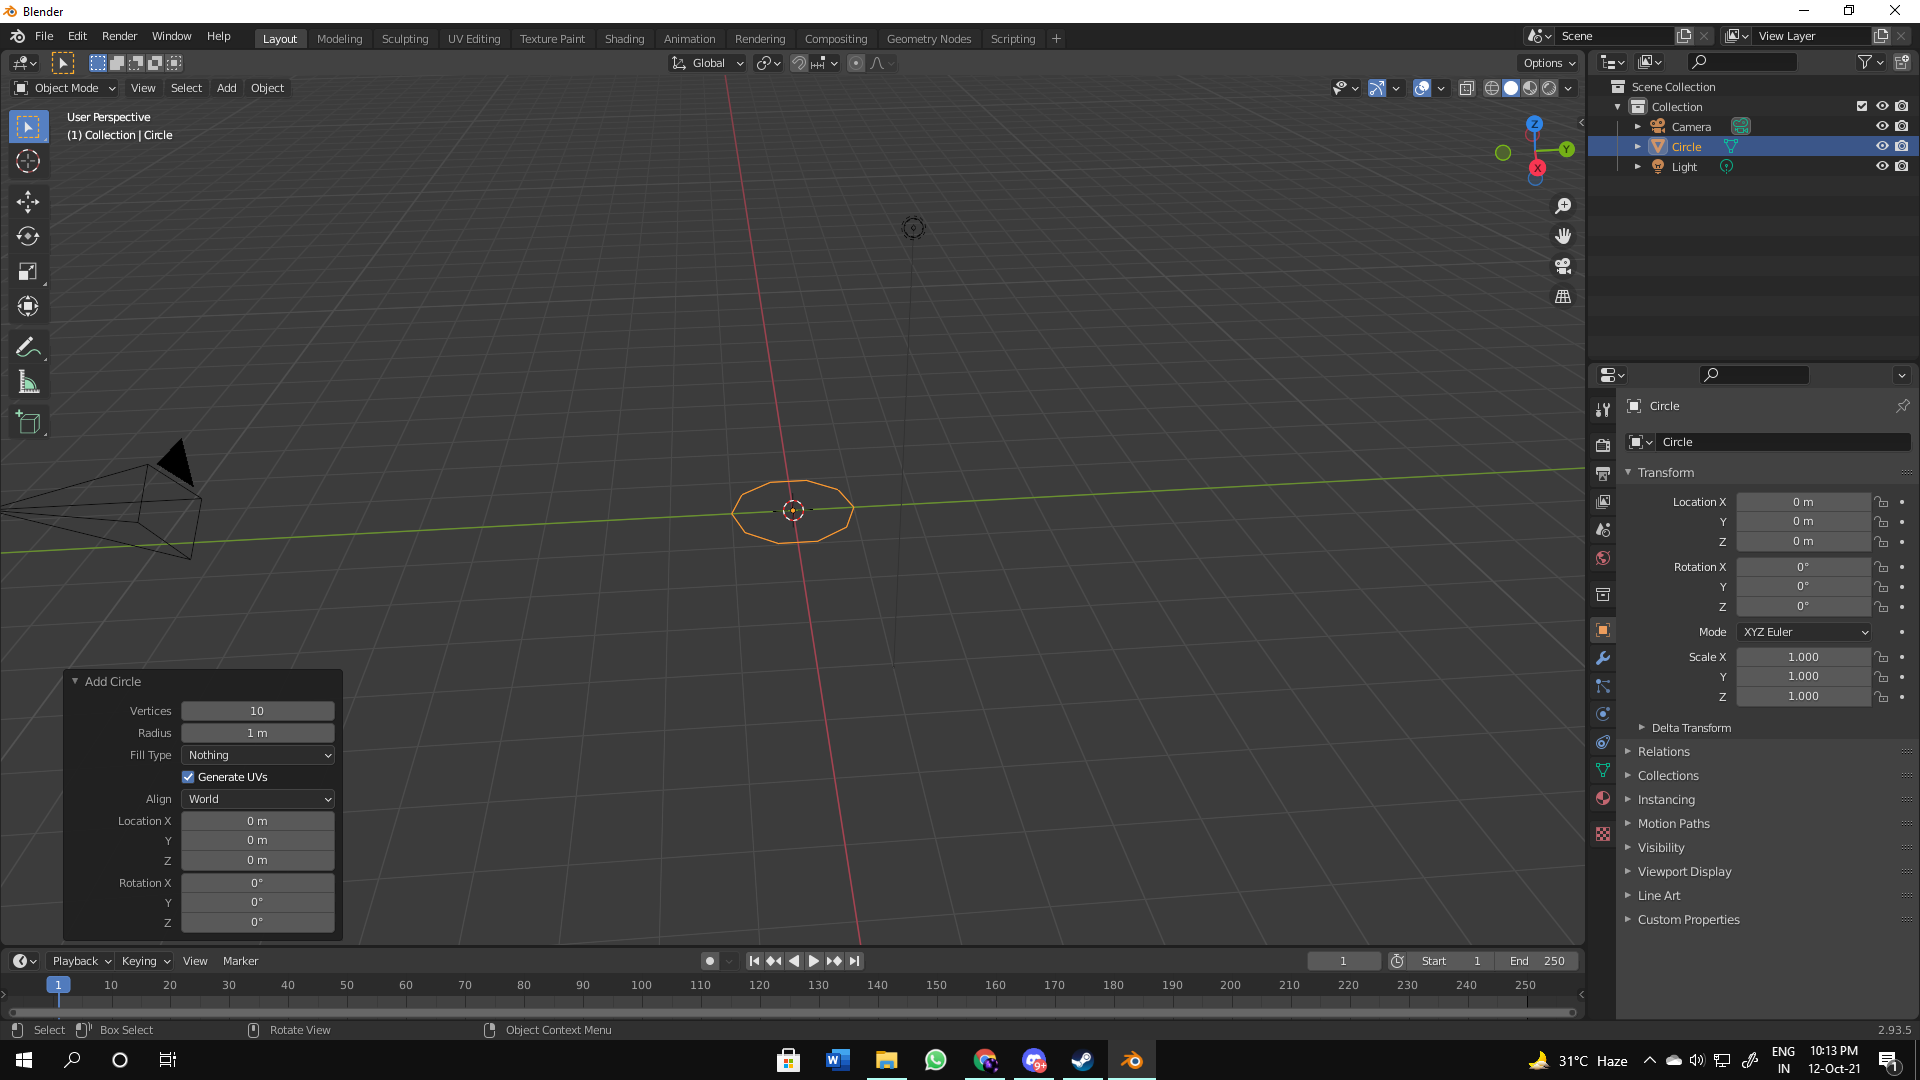This screenshot has width=1920, height=1080.
Task: Toggle snapping magnet icon
Action: [x=799, y=63]
